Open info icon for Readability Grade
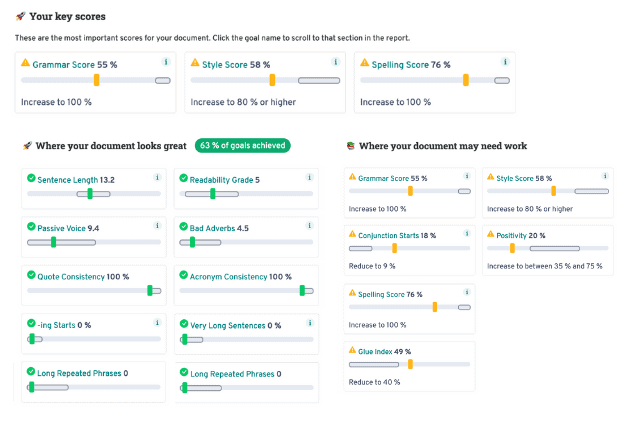 click(310, 178)
